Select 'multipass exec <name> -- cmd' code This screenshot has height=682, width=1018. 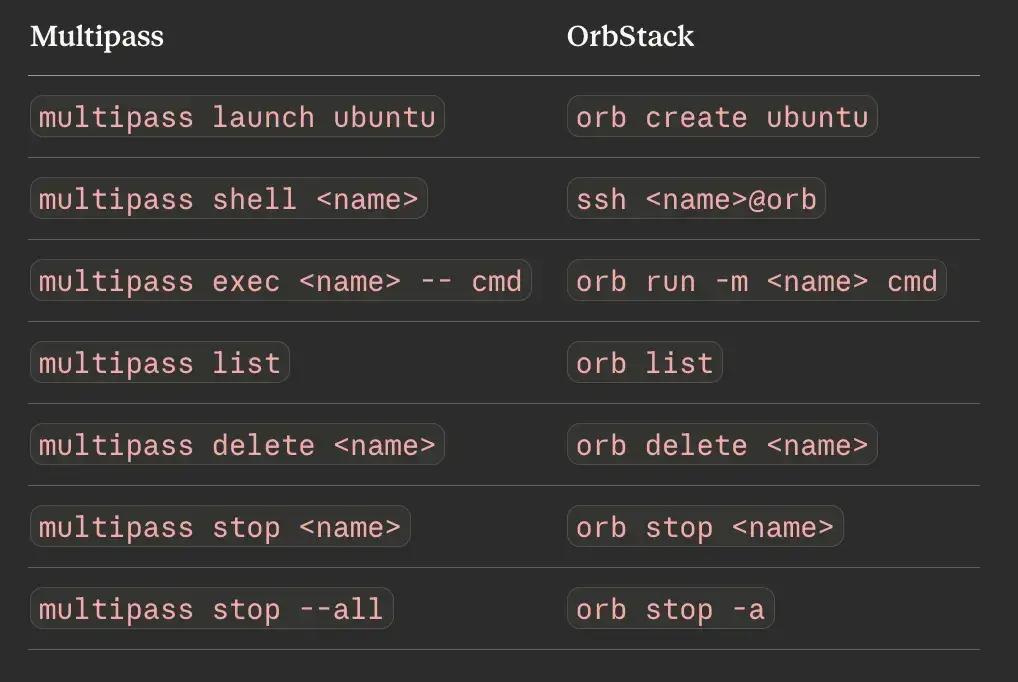coord(280,281)
